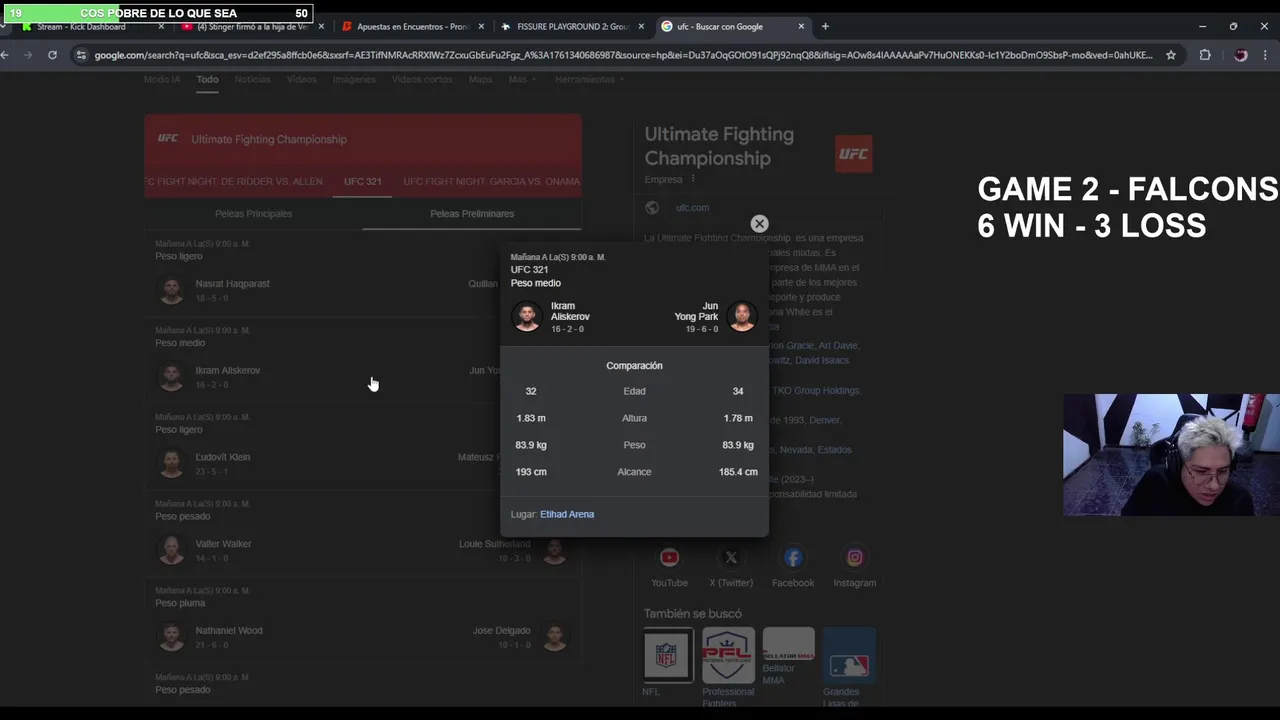This screenshot has width=1280, height=720.
Task: Open Nasrat Haqparast's fight row
Action: coord(363,274)
